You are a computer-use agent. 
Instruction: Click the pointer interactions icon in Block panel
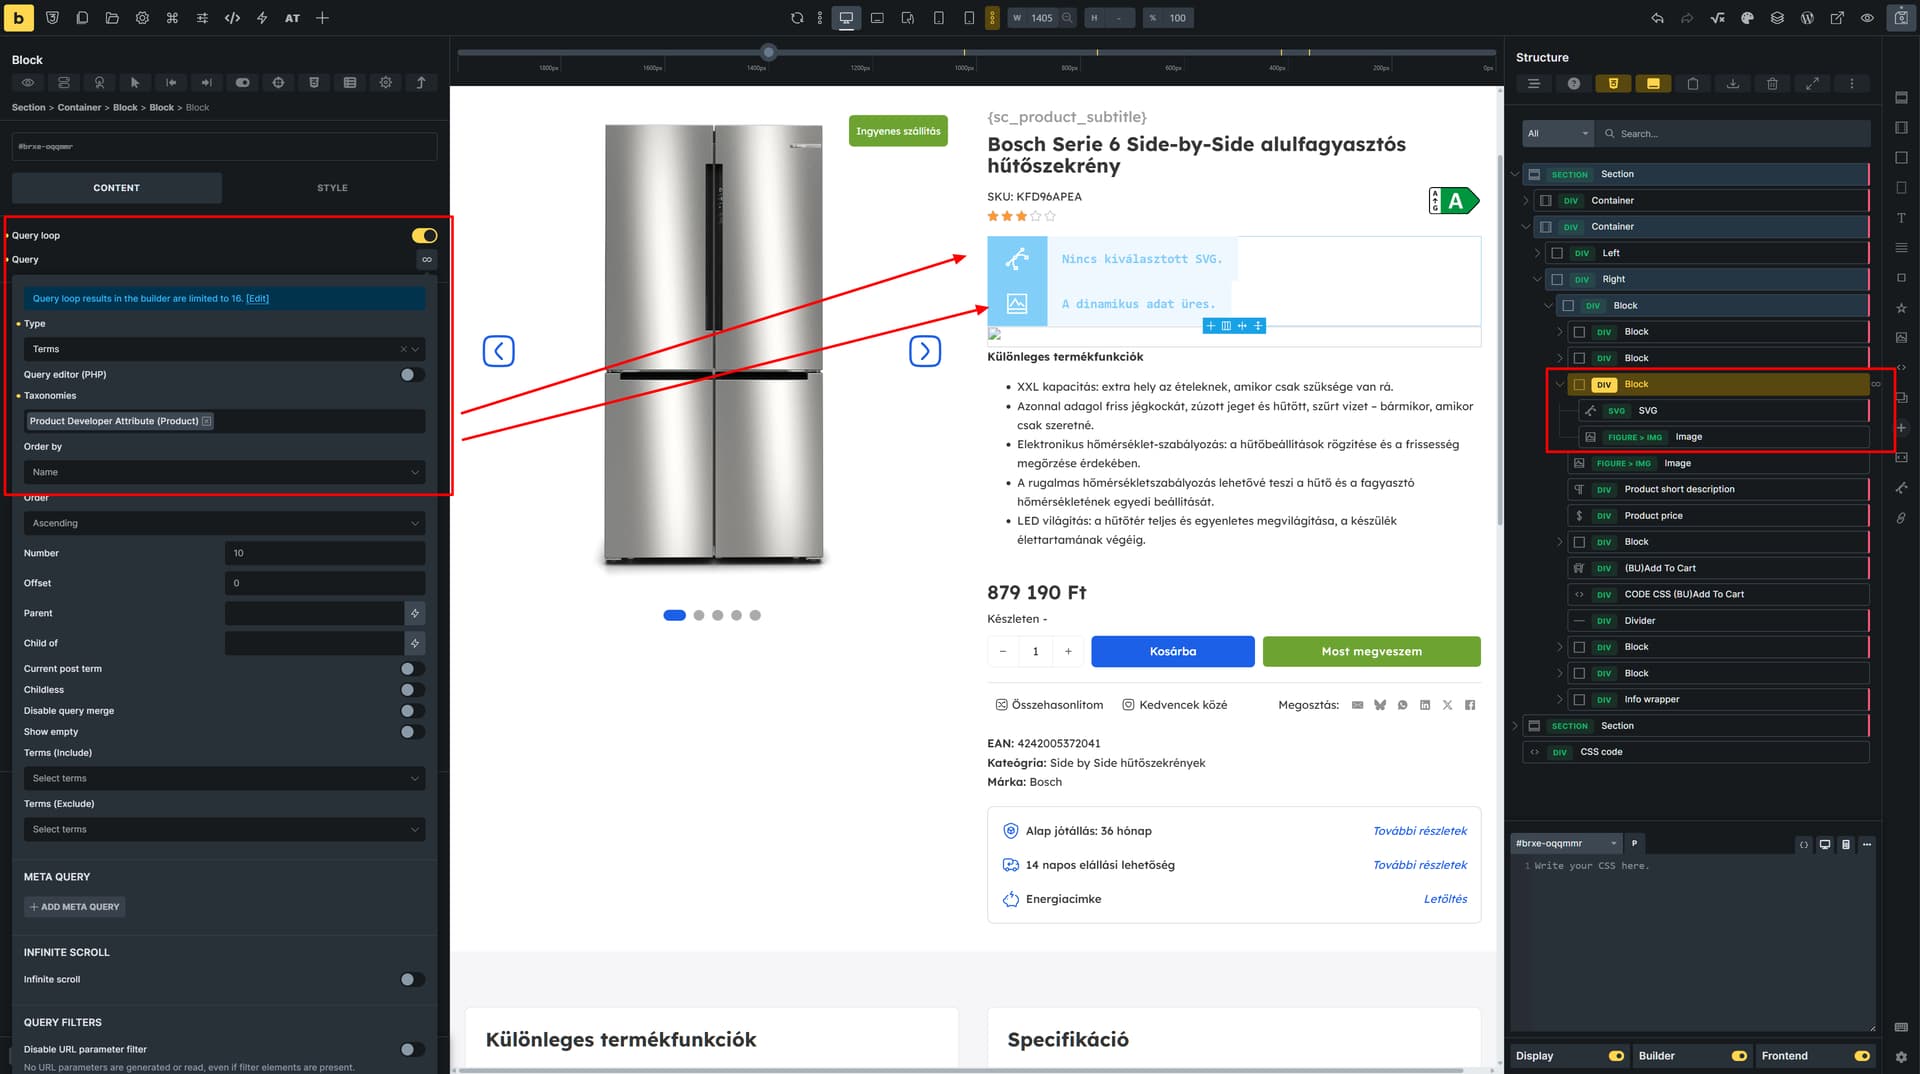[135, 83]
